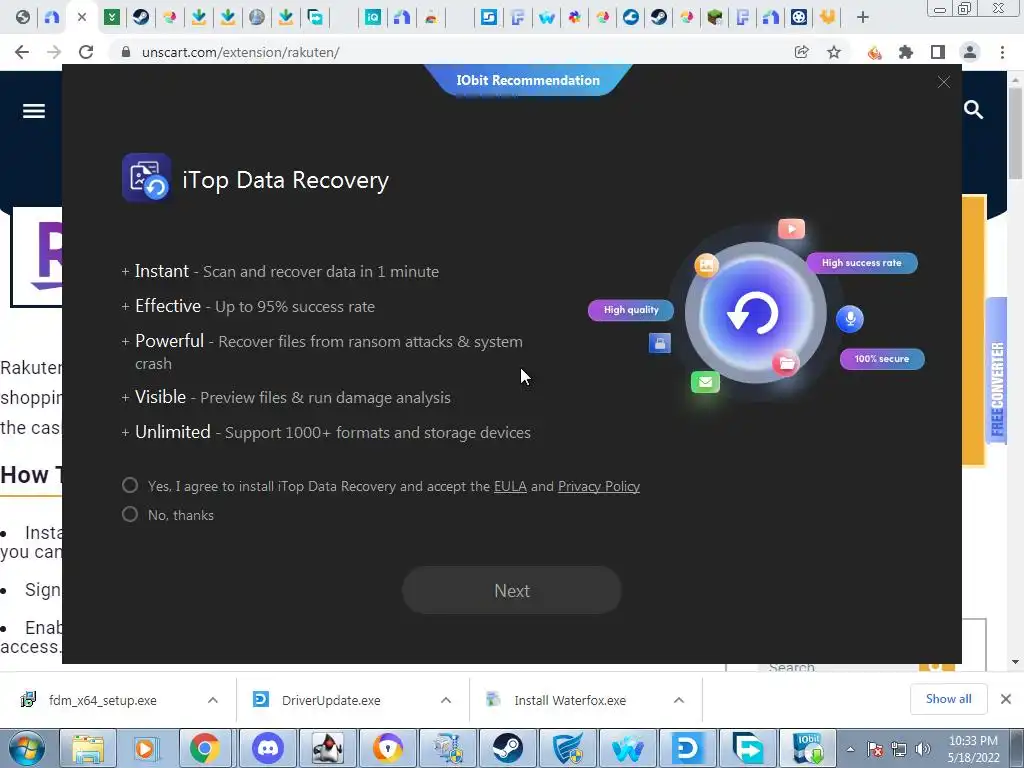Open the EULA link
This screenshot has height=768, width=1024.
[x=510, y=487]
